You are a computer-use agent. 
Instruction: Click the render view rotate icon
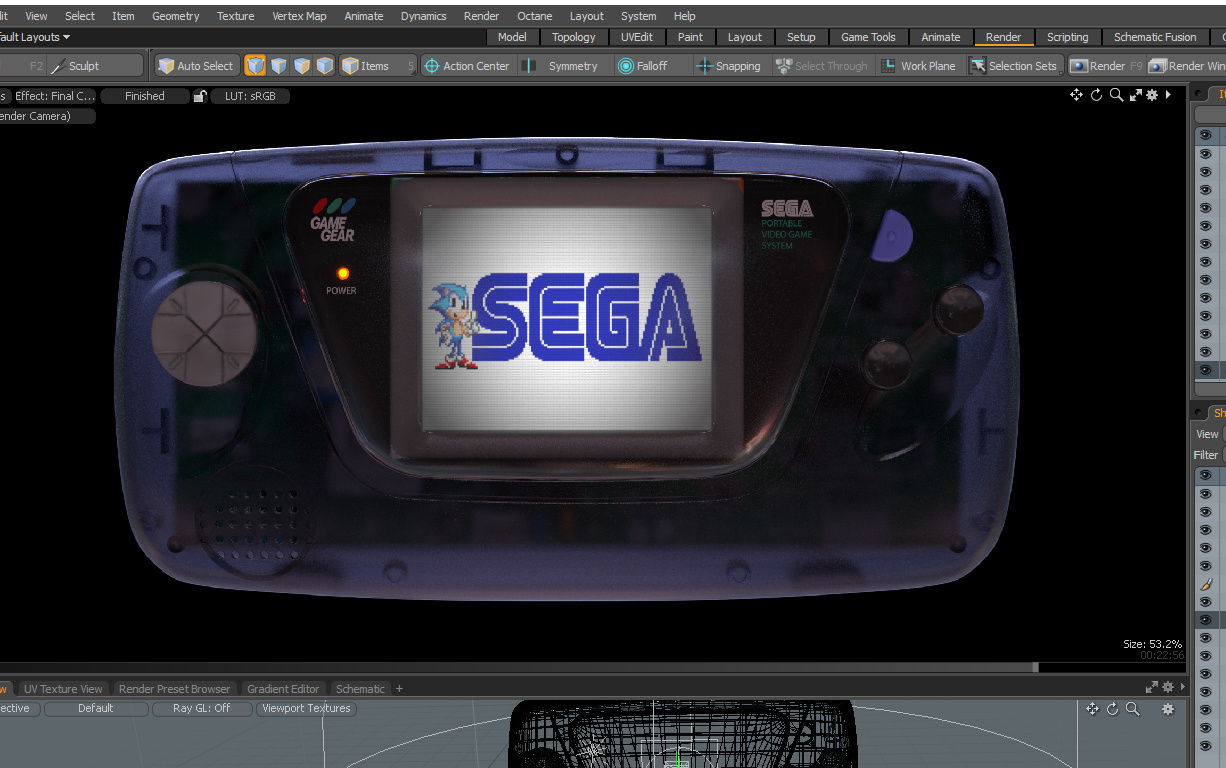coord(1096,95)
